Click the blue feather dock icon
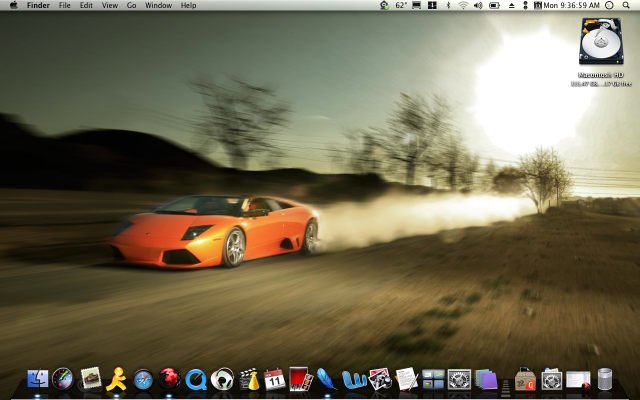The image size is (640, 400). [327, 379]
